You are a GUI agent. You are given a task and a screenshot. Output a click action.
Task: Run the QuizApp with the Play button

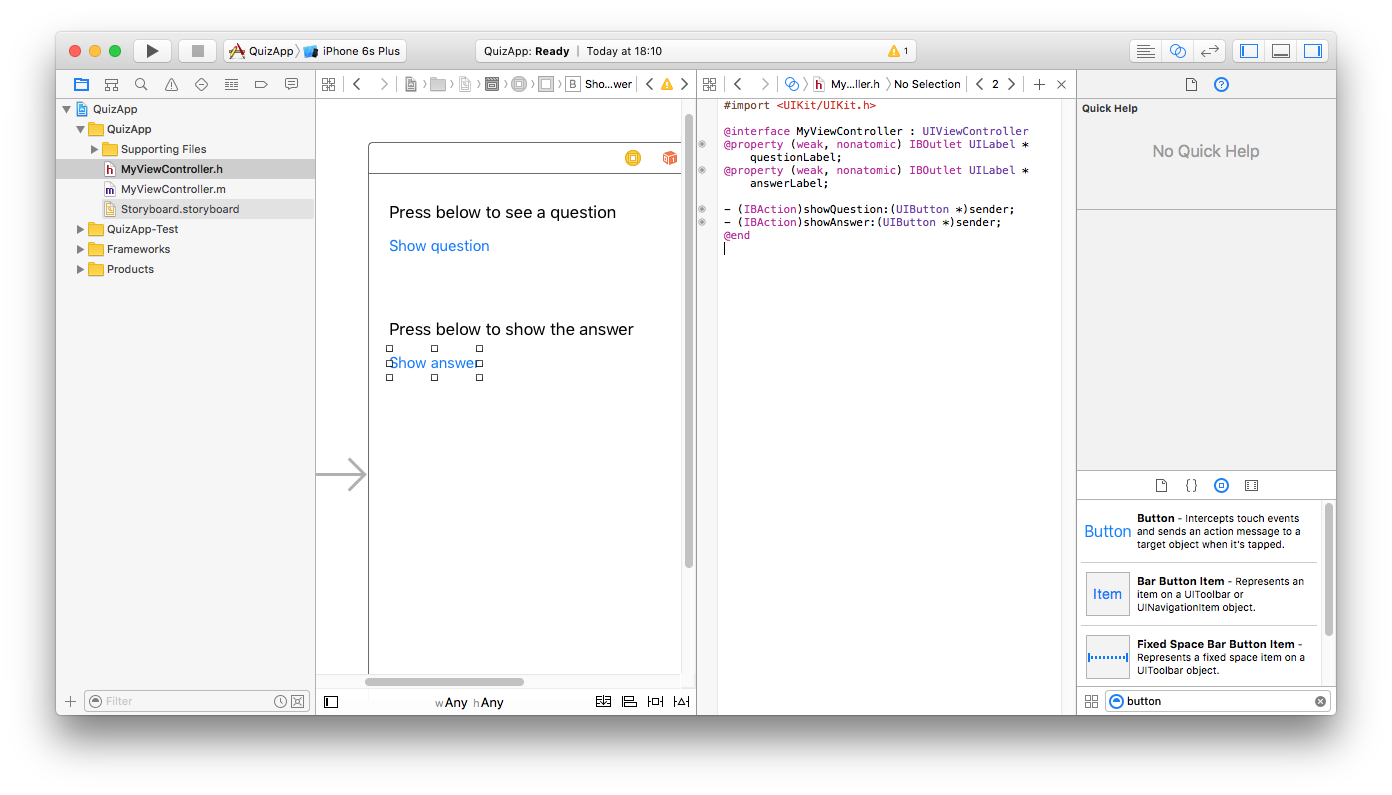[x=152, y=51]
